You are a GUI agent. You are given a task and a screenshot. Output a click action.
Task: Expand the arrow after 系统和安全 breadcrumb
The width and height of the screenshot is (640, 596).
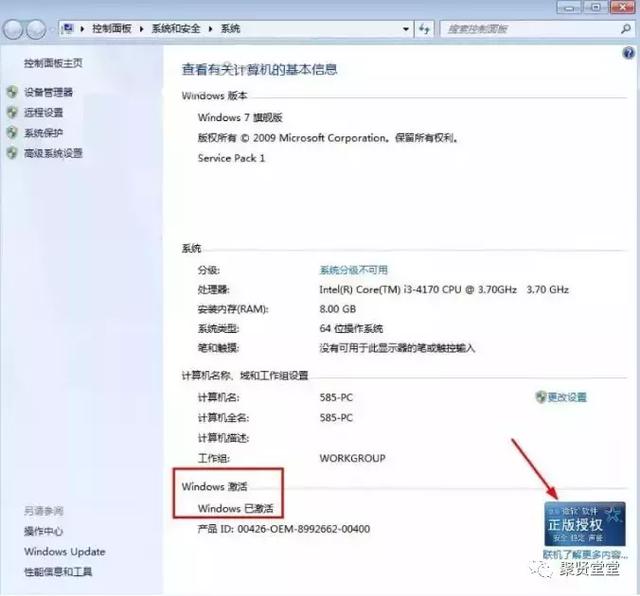tap(211, 29)
